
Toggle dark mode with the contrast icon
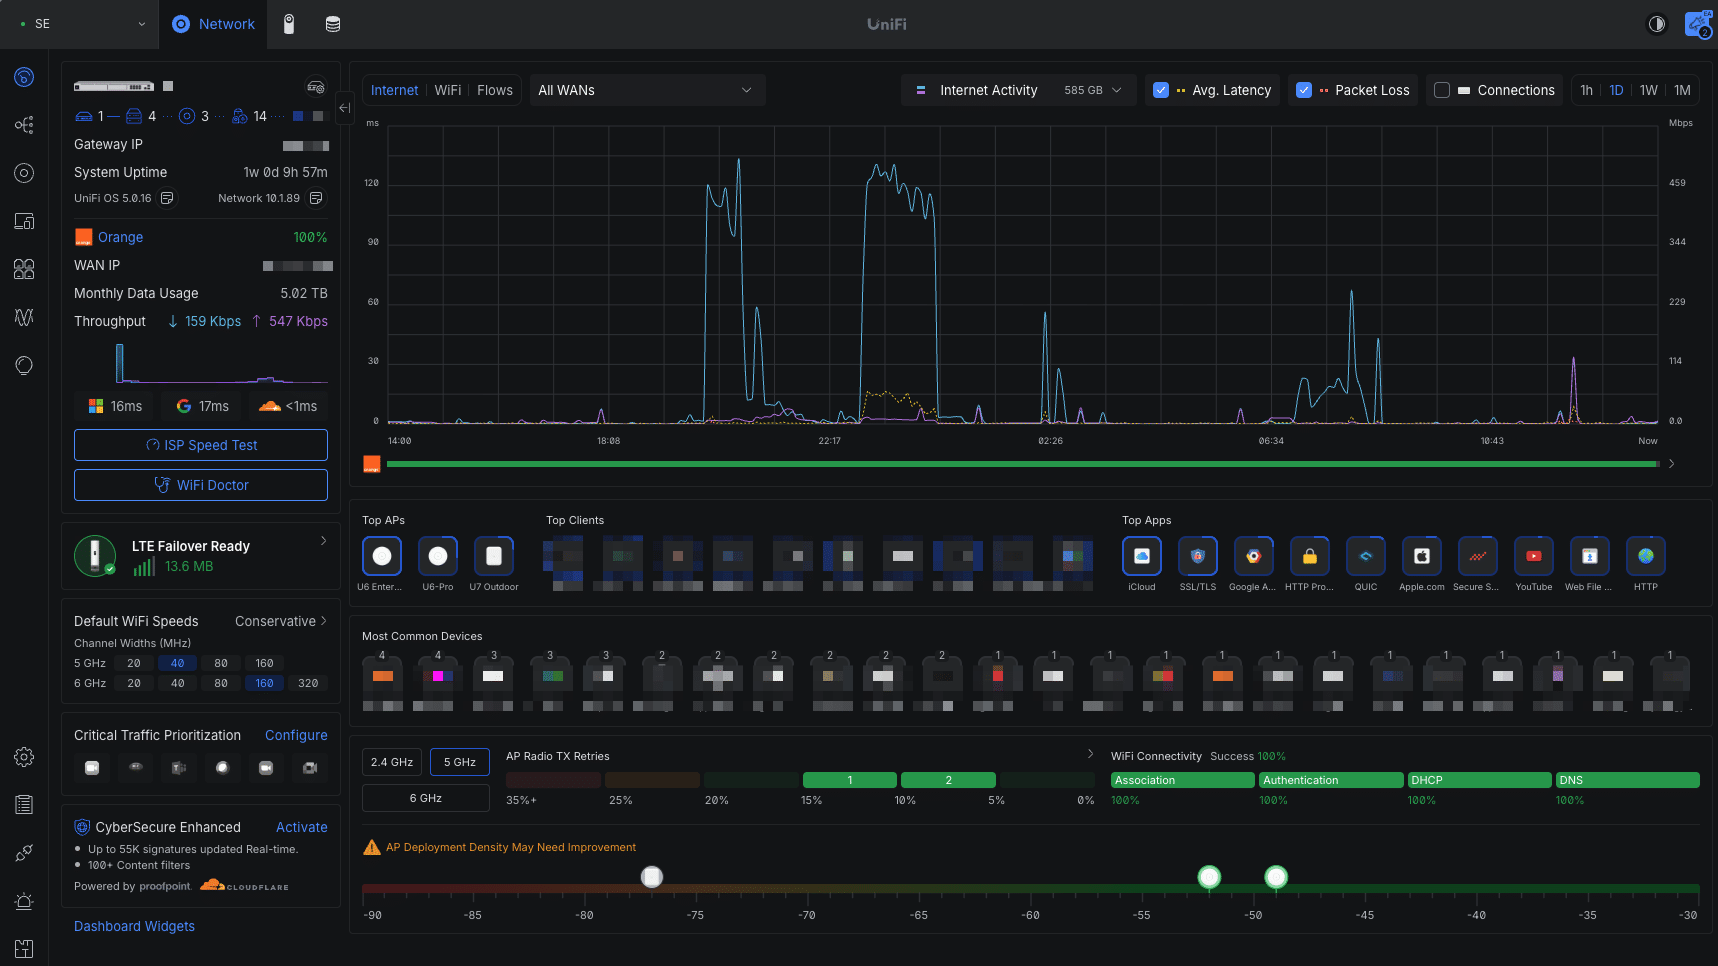[x=1657, y=23]
